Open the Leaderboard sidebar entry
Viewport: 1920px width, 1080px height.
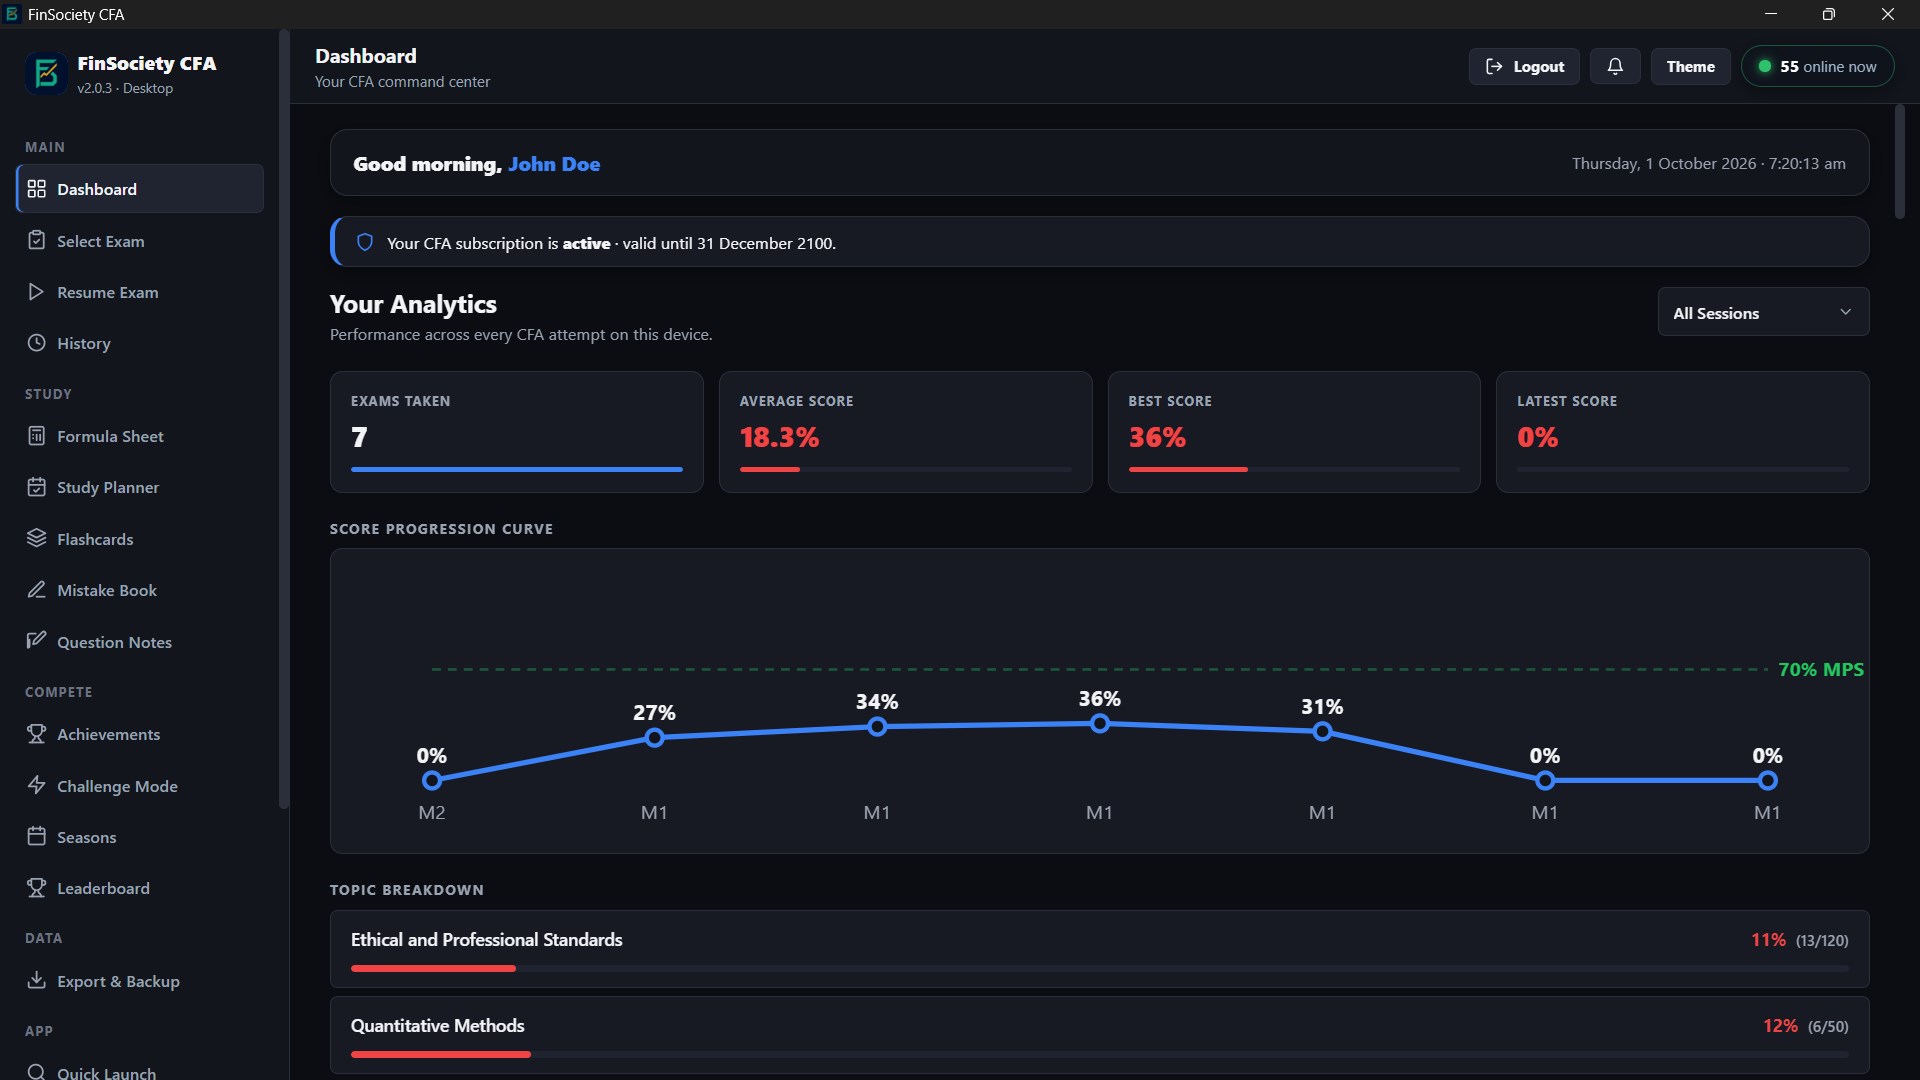(140, 888)
